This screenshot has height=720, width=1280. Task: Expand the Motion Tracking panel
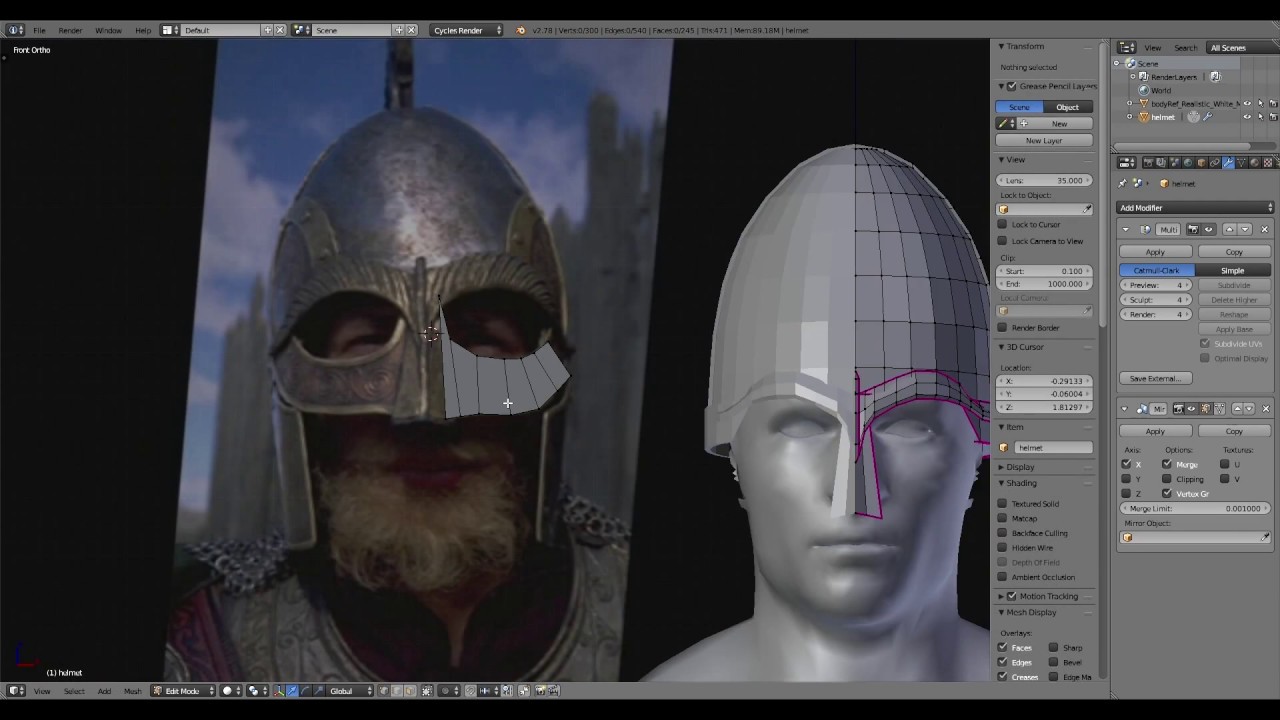[x=1001, y=596]
